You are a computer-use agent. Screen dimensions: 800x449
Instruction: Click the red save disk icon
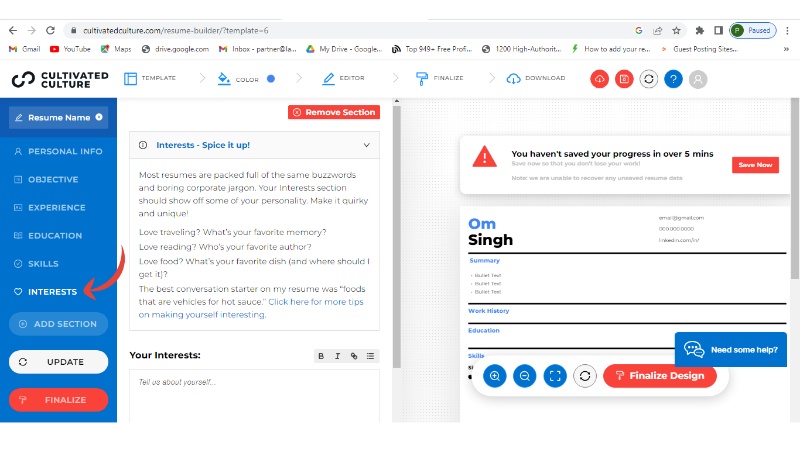[624, 78]
